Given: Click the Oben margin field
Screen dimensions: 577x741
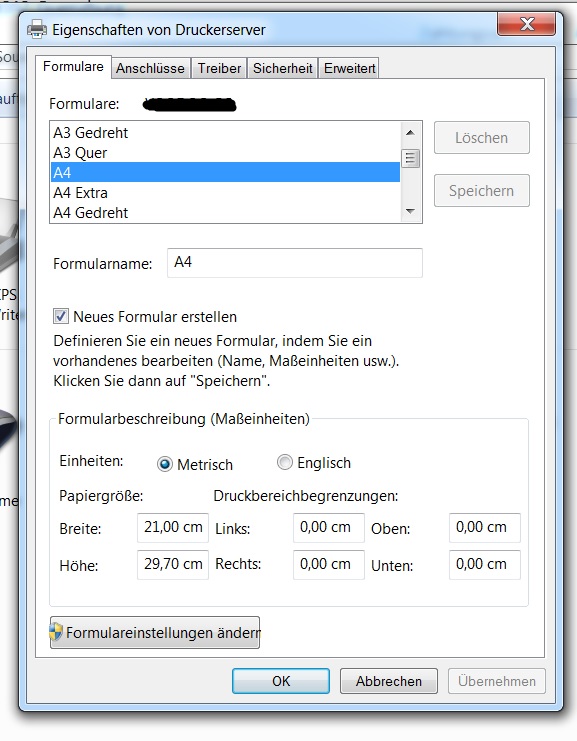Looking at the screenshot, I should coord(485,527).
